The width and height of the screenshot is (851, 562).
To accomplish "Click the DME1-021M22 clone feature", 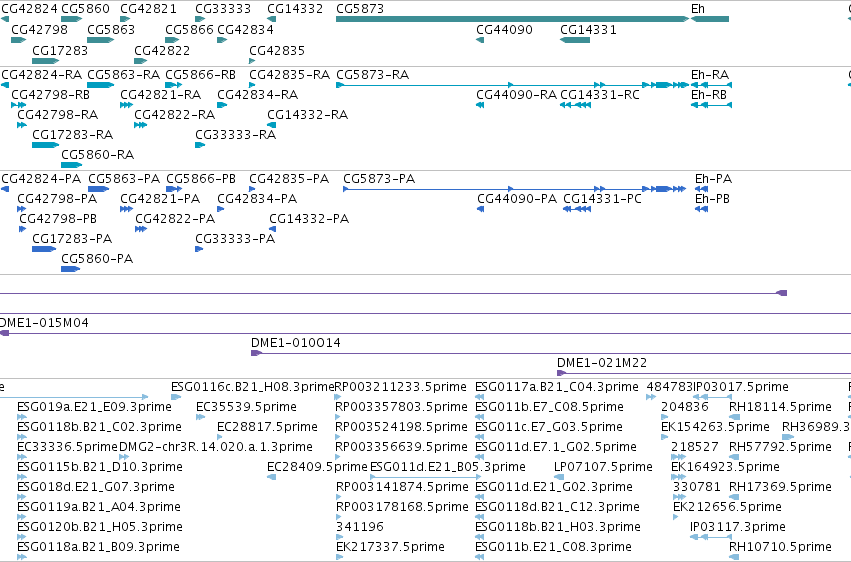I will click(x=704, y=373).
